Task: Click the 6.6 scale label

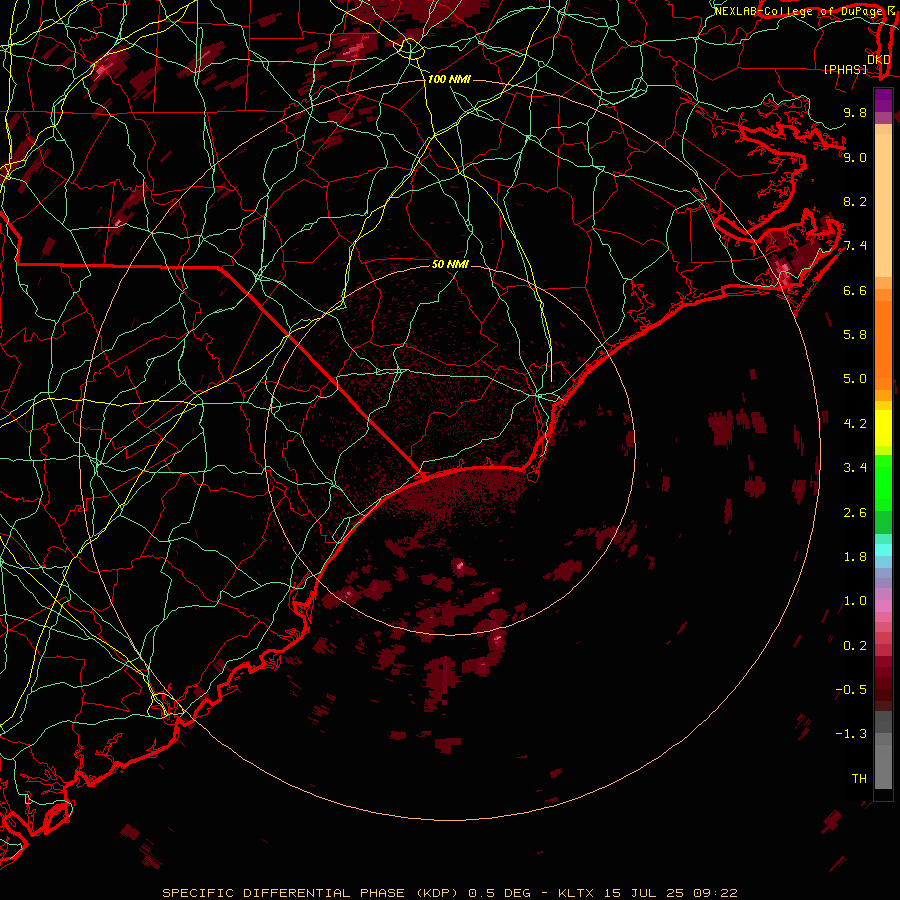Action: (855, 290)
